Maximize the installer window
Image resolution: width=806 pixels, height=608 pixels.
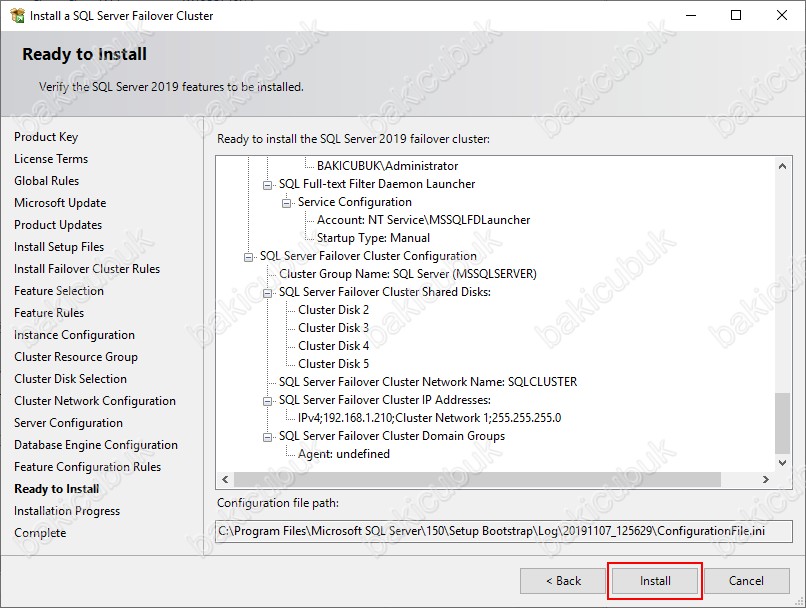point(736,15)
